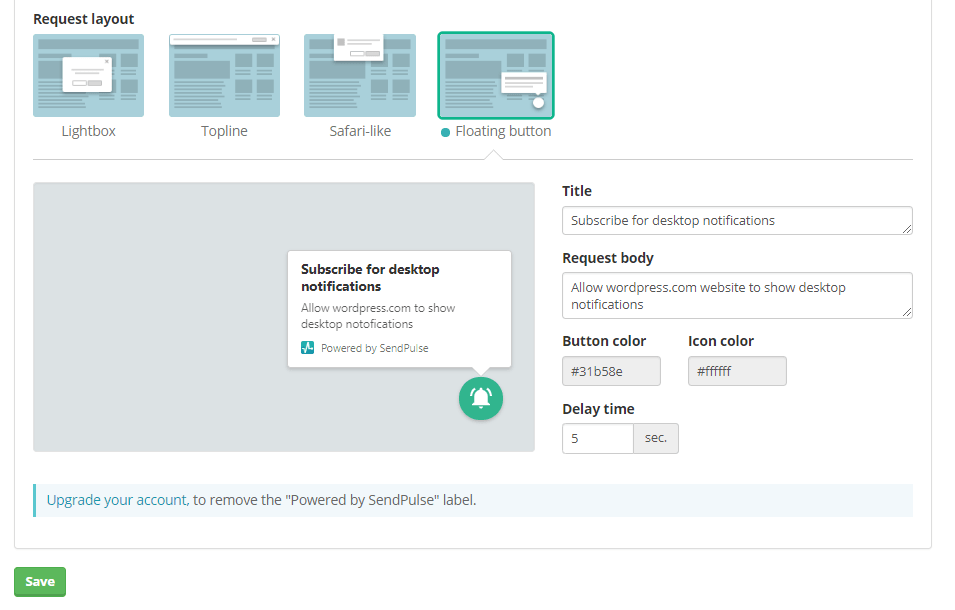Select the Lightbox layout thumbnail

click(x=88, y=75)
